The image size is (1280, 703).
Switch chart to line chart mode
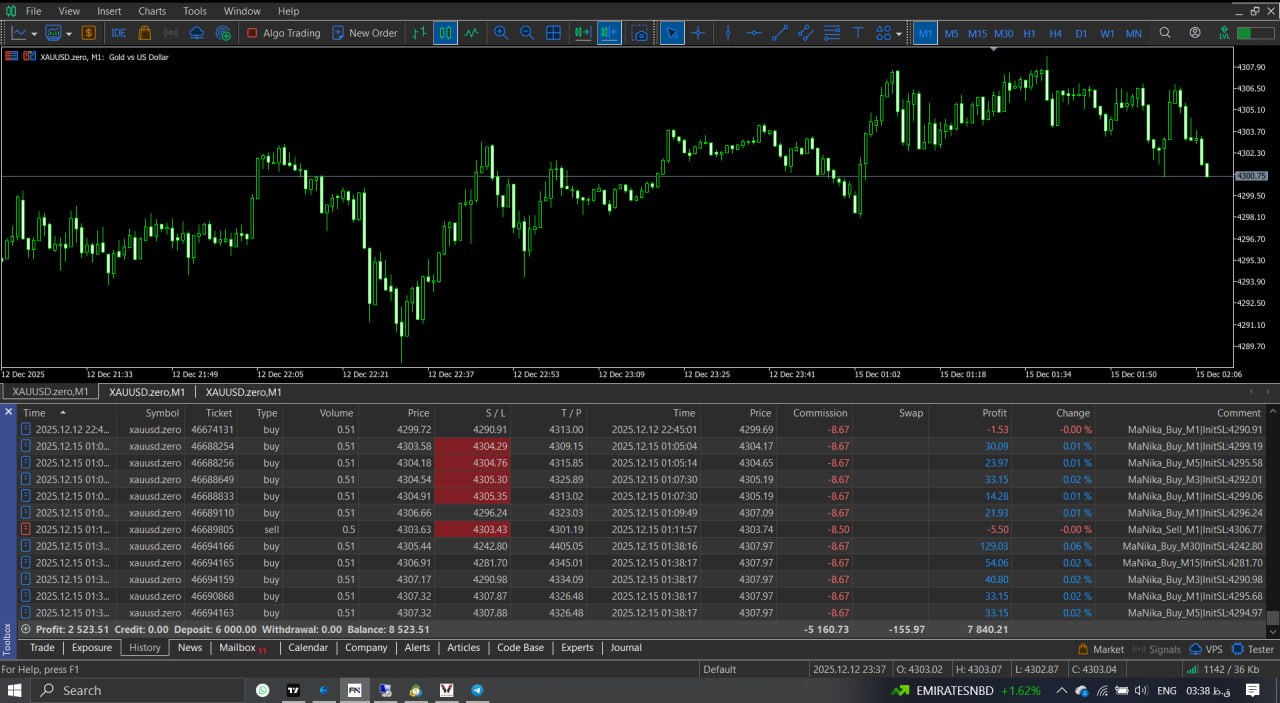pyautogui.click(x=472, y=33)
